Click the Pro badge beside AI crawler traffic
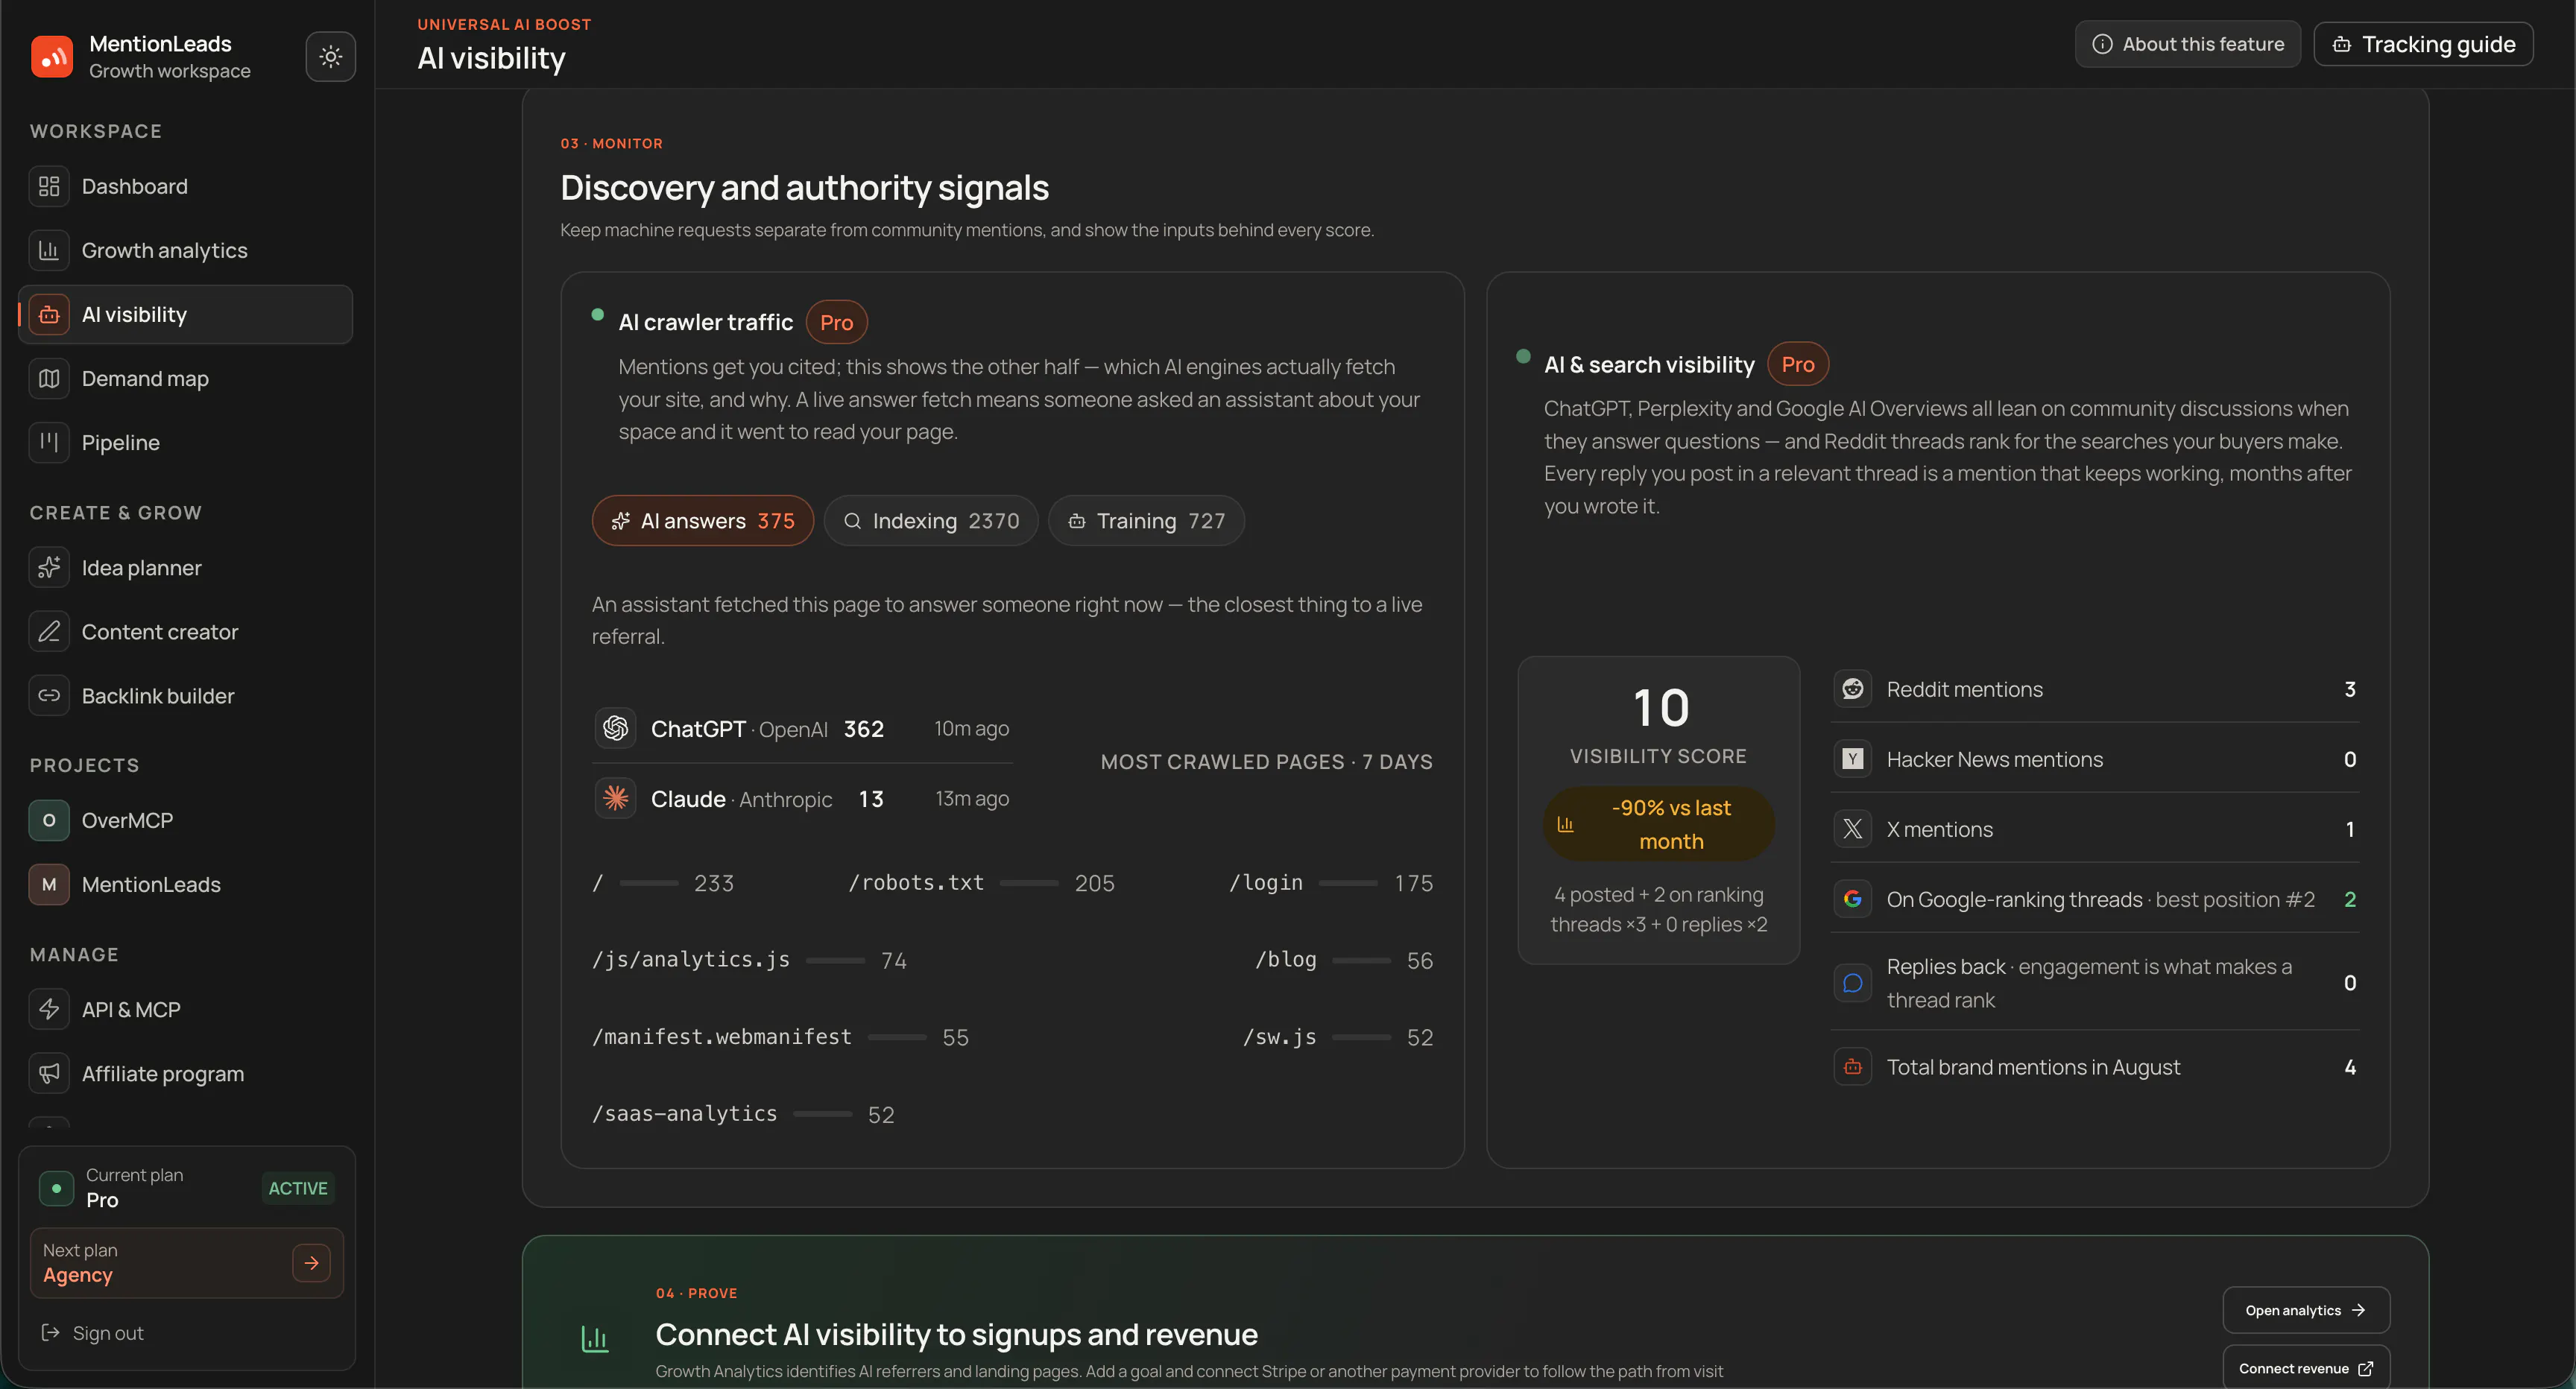Viewport: 2576px width, 1389px height. (836, 323)
